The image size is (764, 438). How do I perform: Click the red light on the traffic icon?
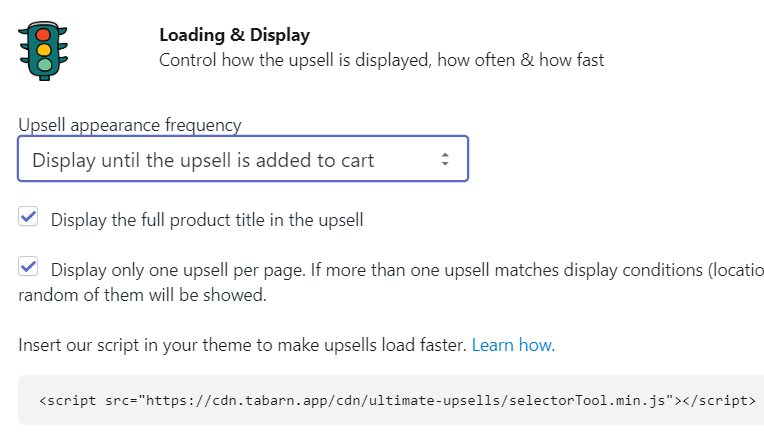[x=43, y=34]
